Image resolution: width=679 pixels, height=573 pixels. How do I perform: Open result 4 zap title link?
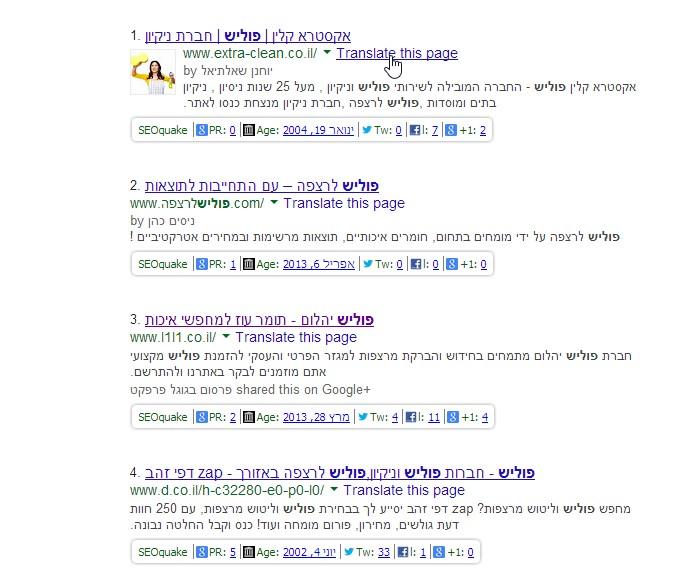[x=340, y=473]
